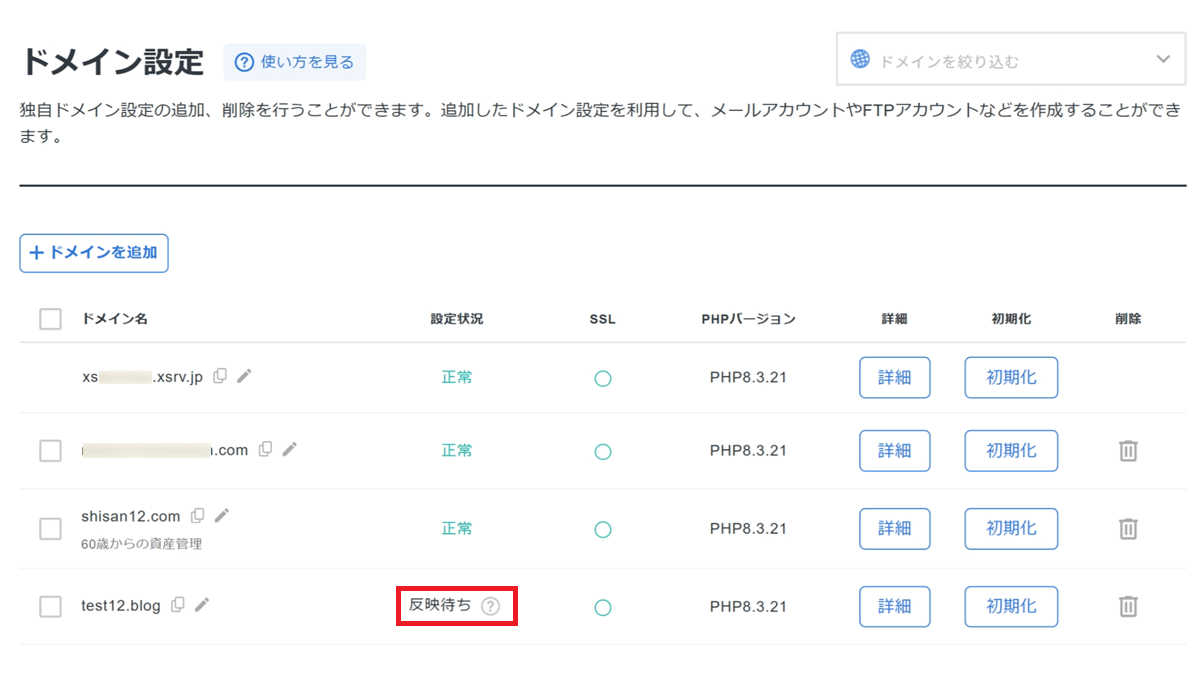Copy shisan12.com using the copy icon

[x=198, y=516]
